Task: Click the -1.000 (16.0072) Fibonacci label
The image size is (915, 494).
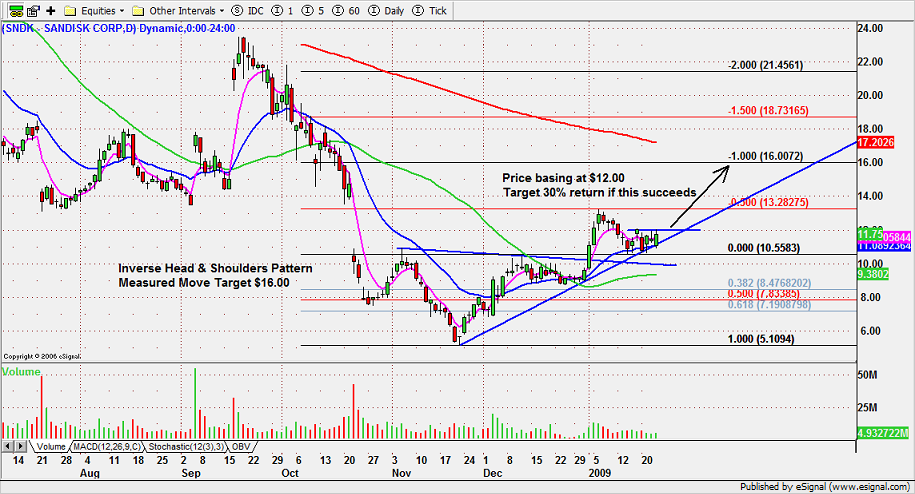Action: click(x=765, y=156)
